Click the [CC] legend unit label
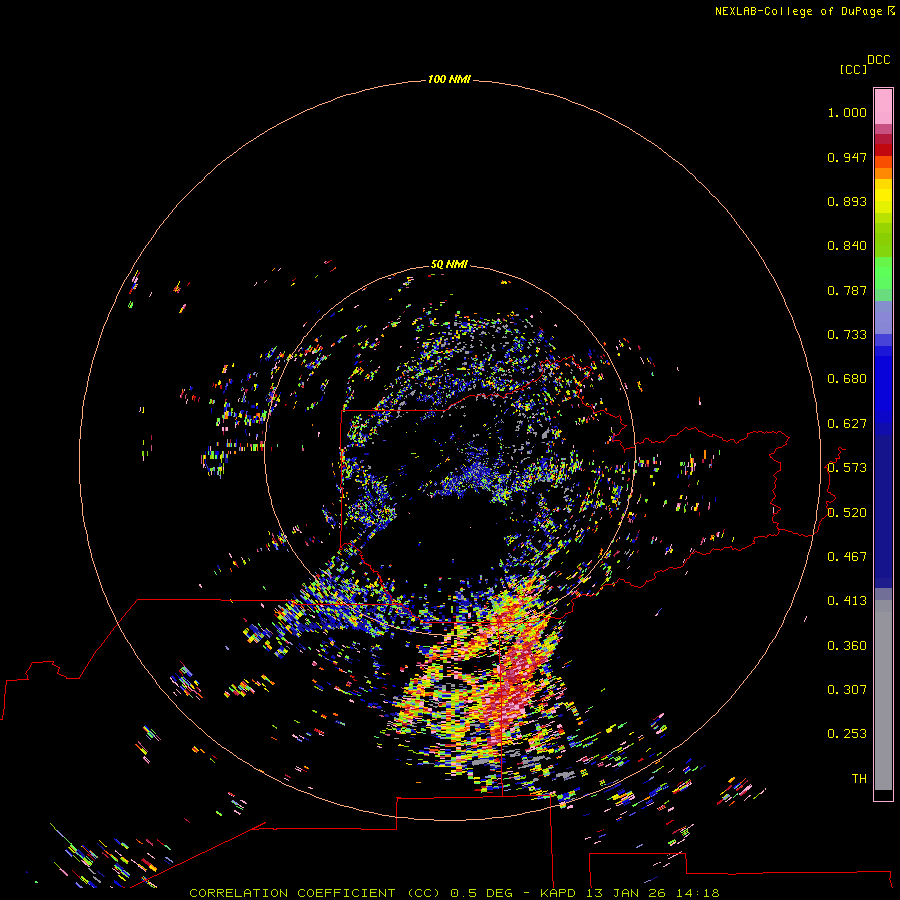 [x=853, y=69]
